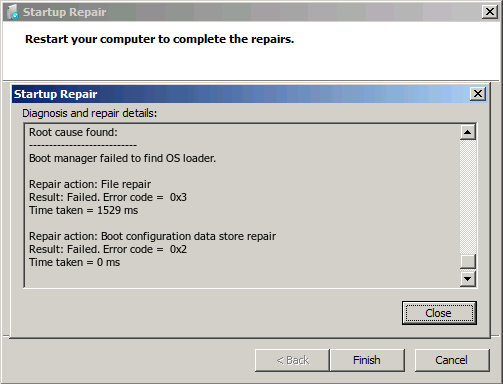Image resolution: width=503 pixels, height=384 pixels.
Task: Close the inner Startup Repair details dialog with X
Action: click(x=478, y=94)
